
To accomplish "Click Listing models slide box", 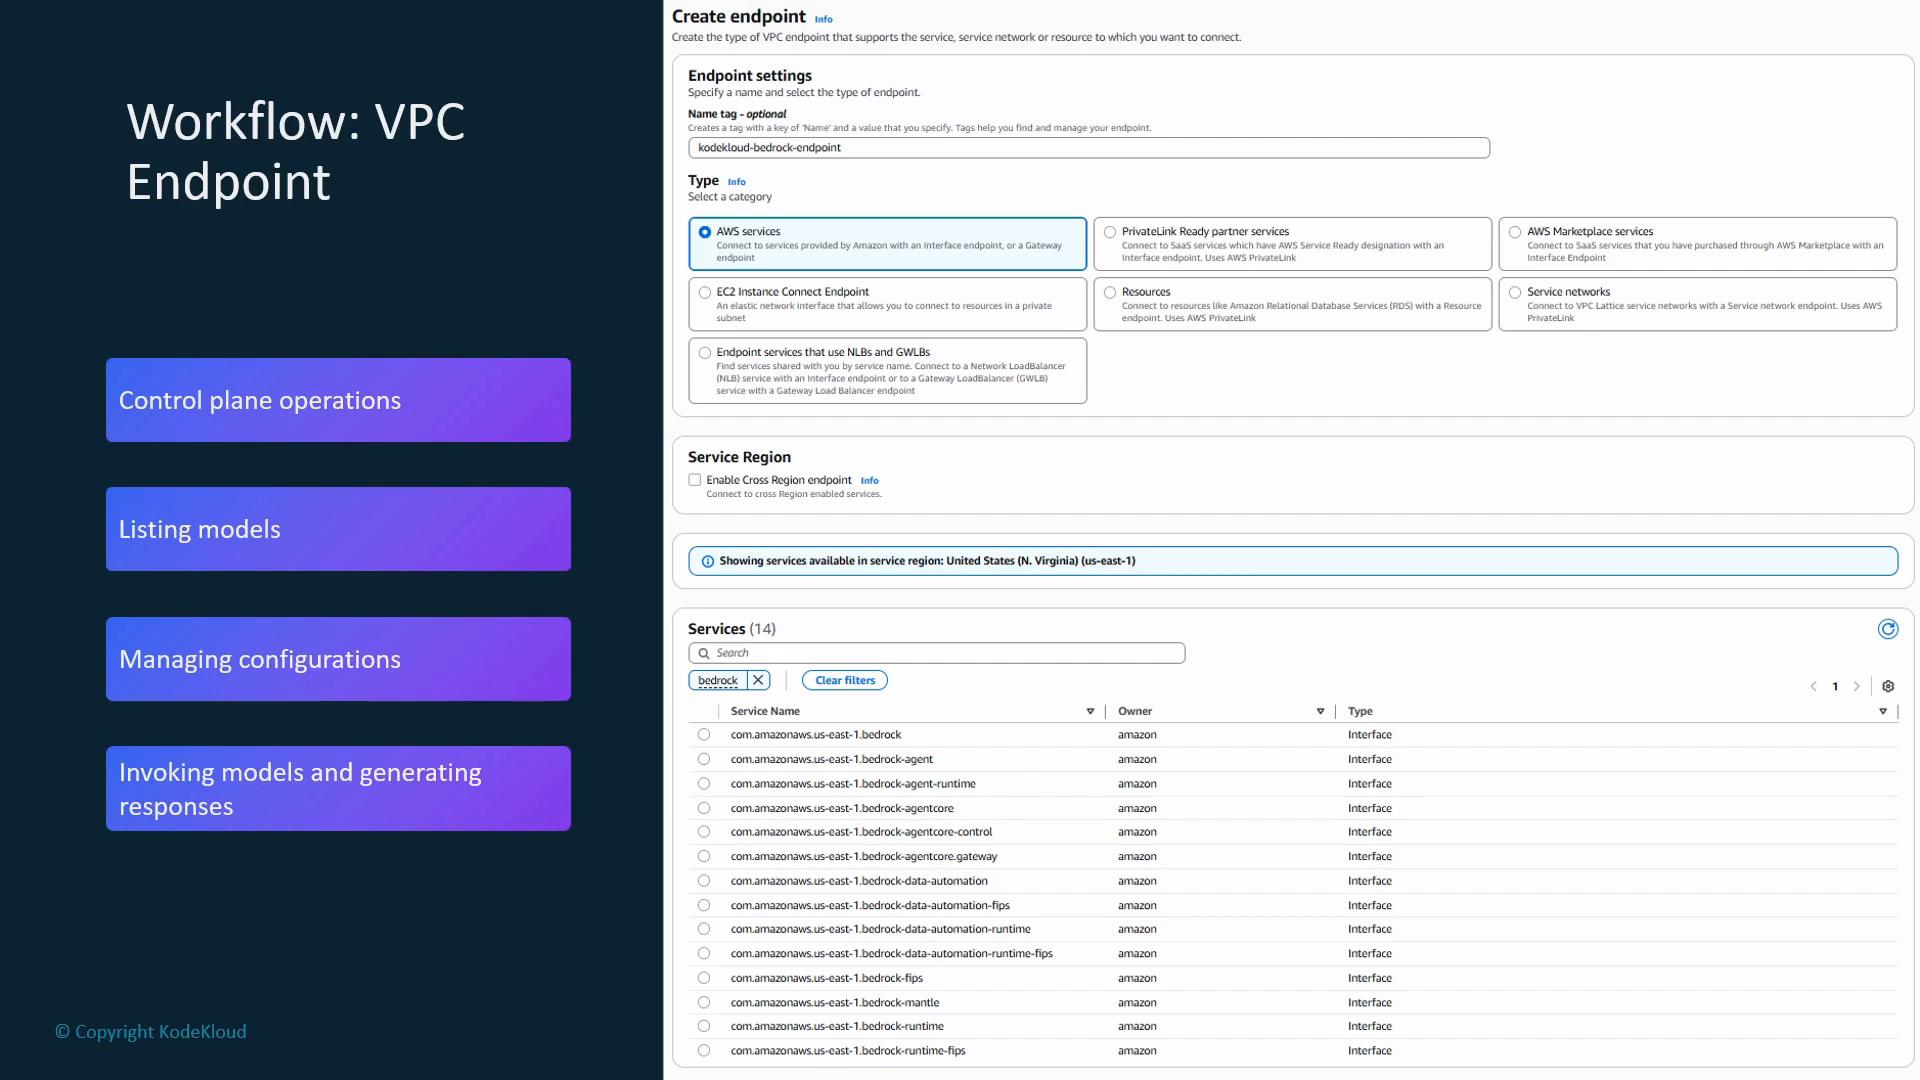I will (338, 529).
